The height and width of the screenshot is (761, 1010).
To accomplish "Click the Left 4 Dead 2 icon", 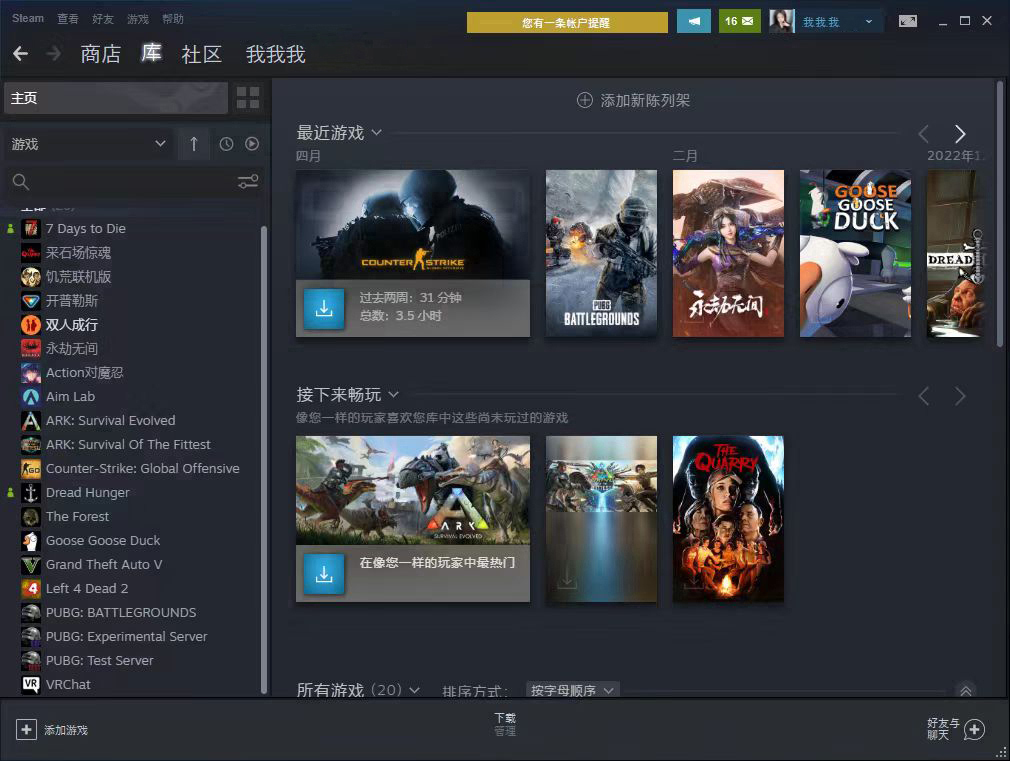I will pyautogui.click(x=30, y=588).
